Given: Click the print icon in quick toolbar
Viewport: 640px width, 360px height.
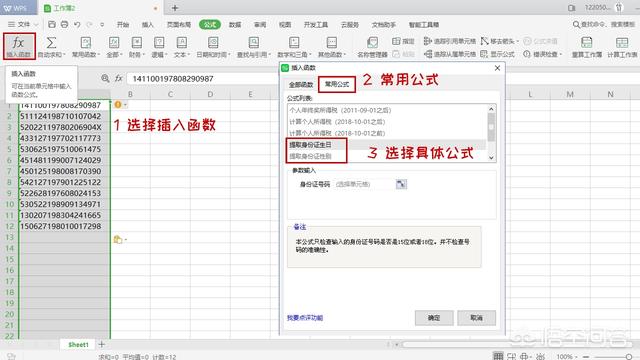Looking at the screenshot, I should point(64,24).
